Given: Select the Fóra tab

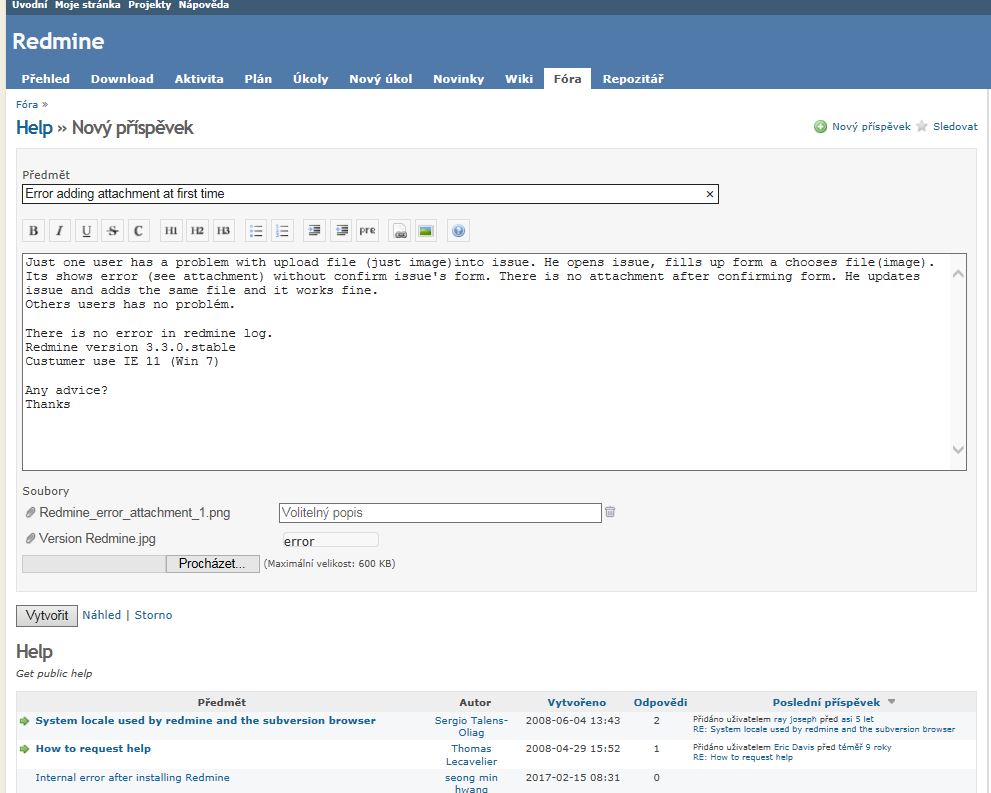Looking at the screenshot, I should tap(568, 79).
